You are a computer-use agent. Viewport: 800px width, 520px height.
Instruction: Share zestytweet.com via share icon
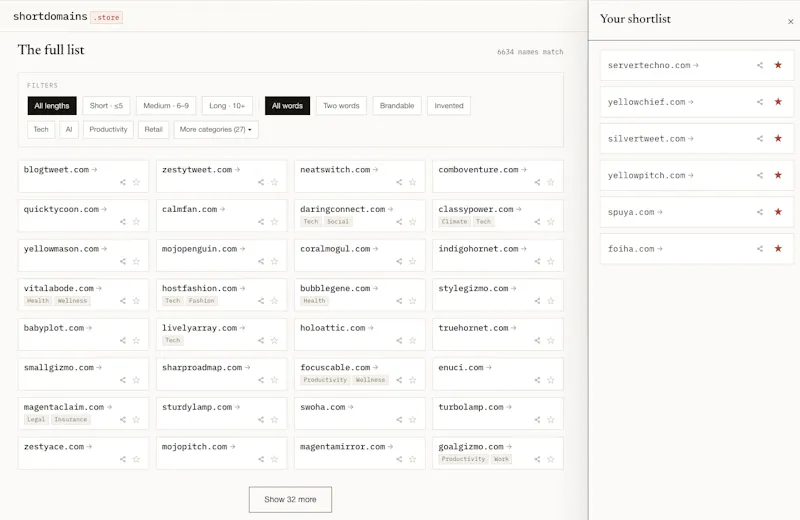click(261, 182)
